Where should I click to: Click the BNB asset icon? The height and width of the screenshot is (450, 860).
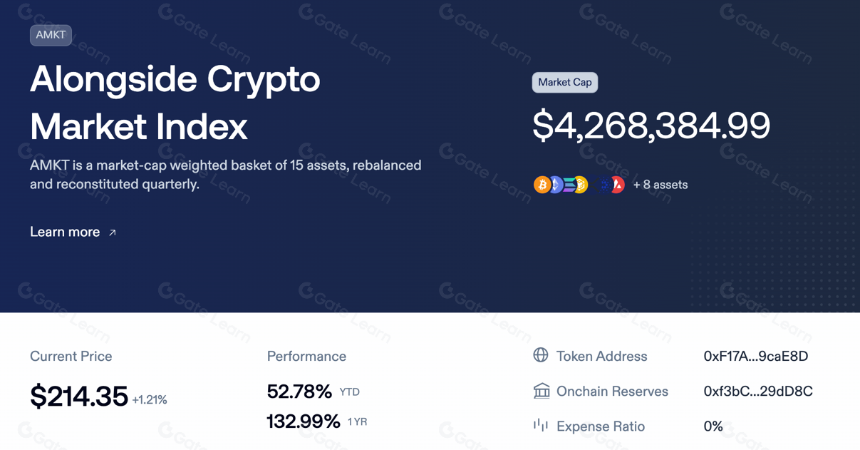coord(582,184)
